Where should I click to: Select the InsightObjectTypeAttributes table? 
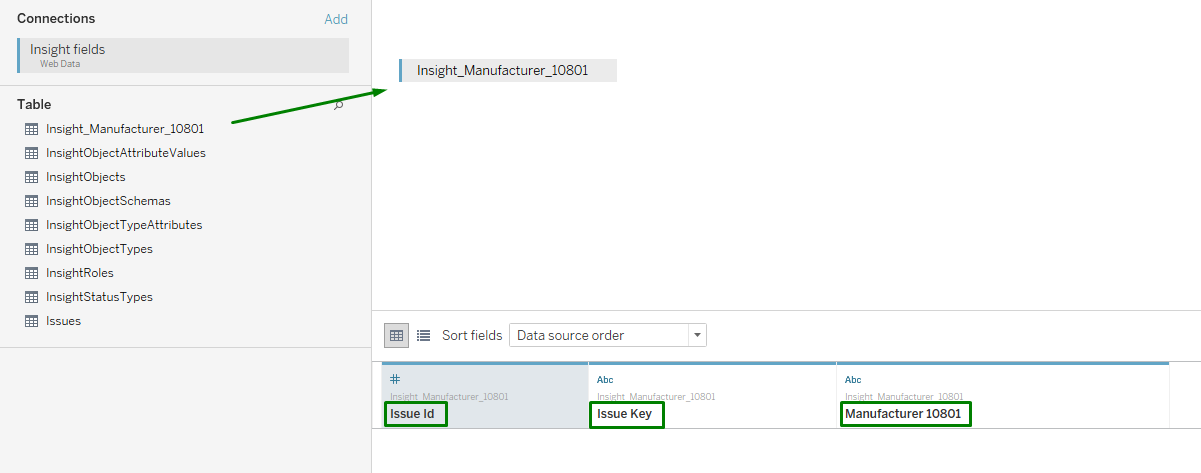click(124, 225)
